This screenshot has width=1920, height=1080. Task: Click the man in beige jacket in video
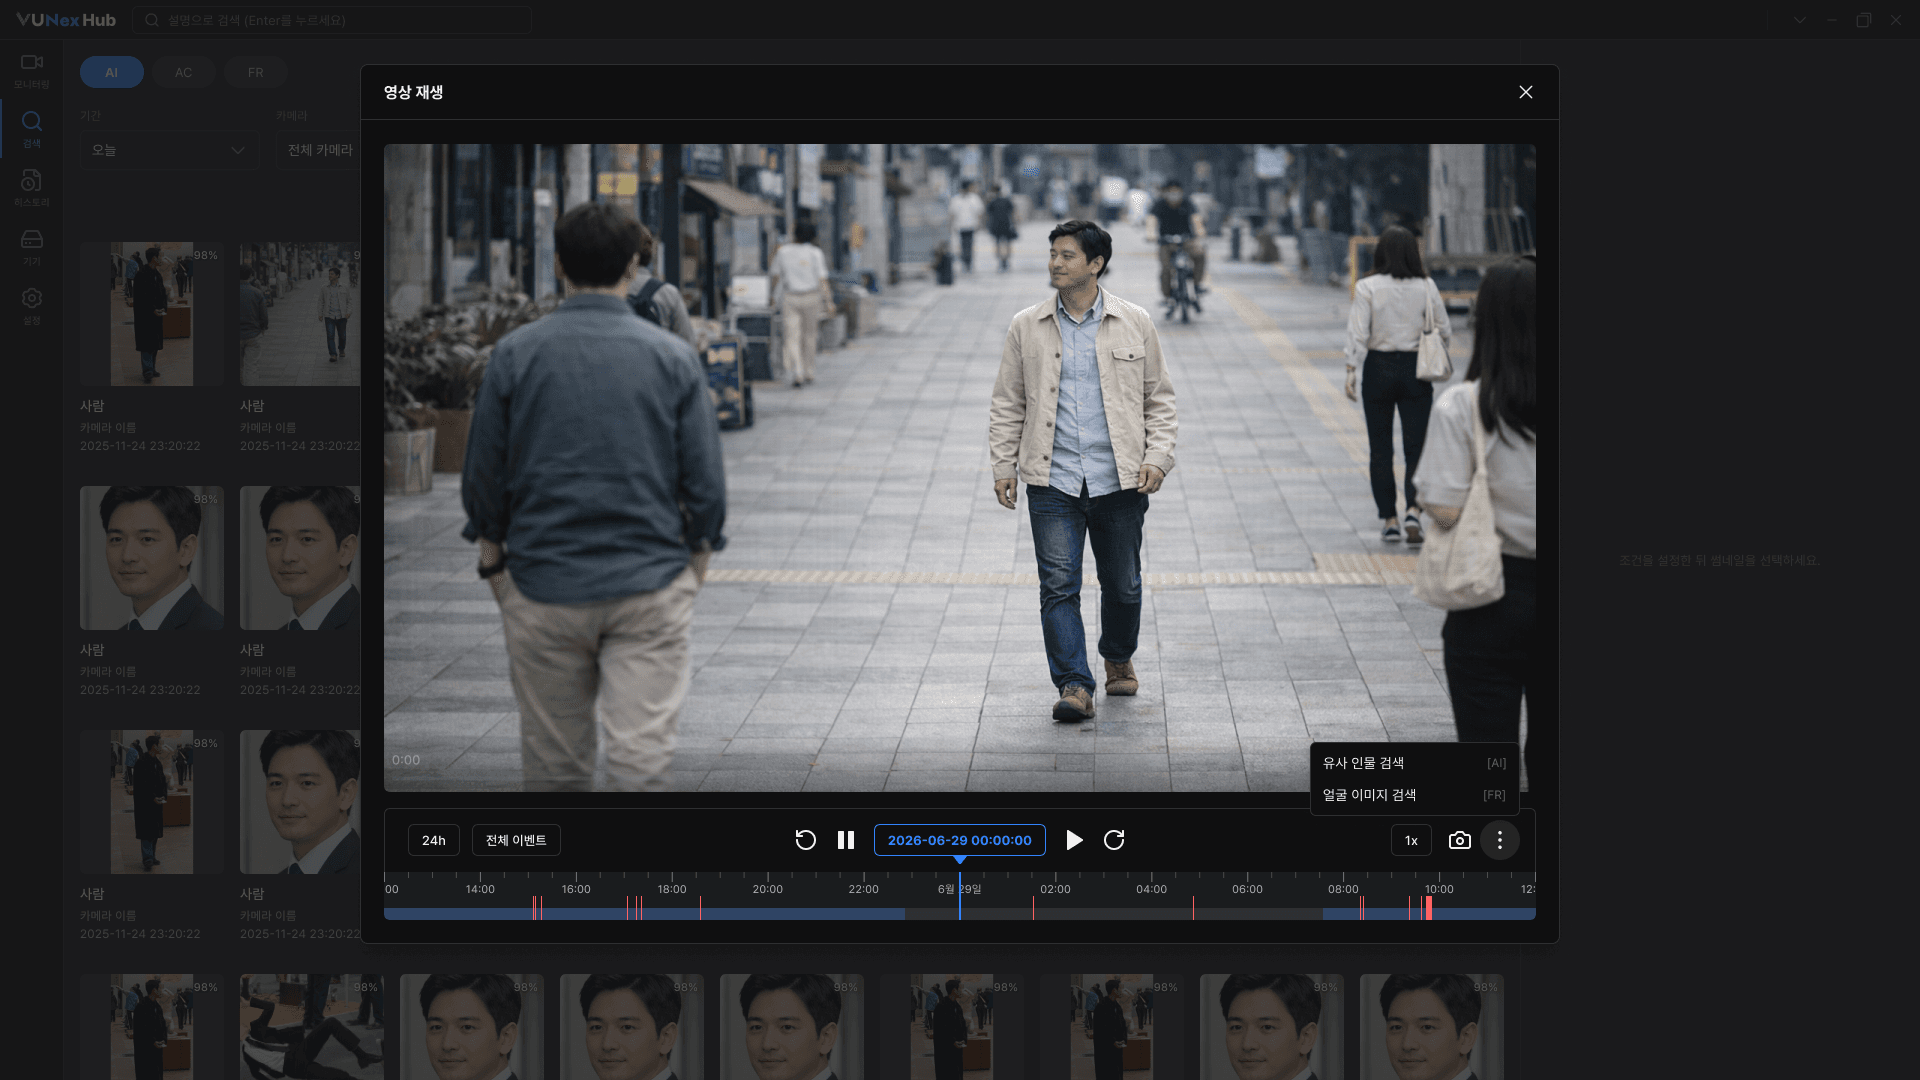(1084, 470)
